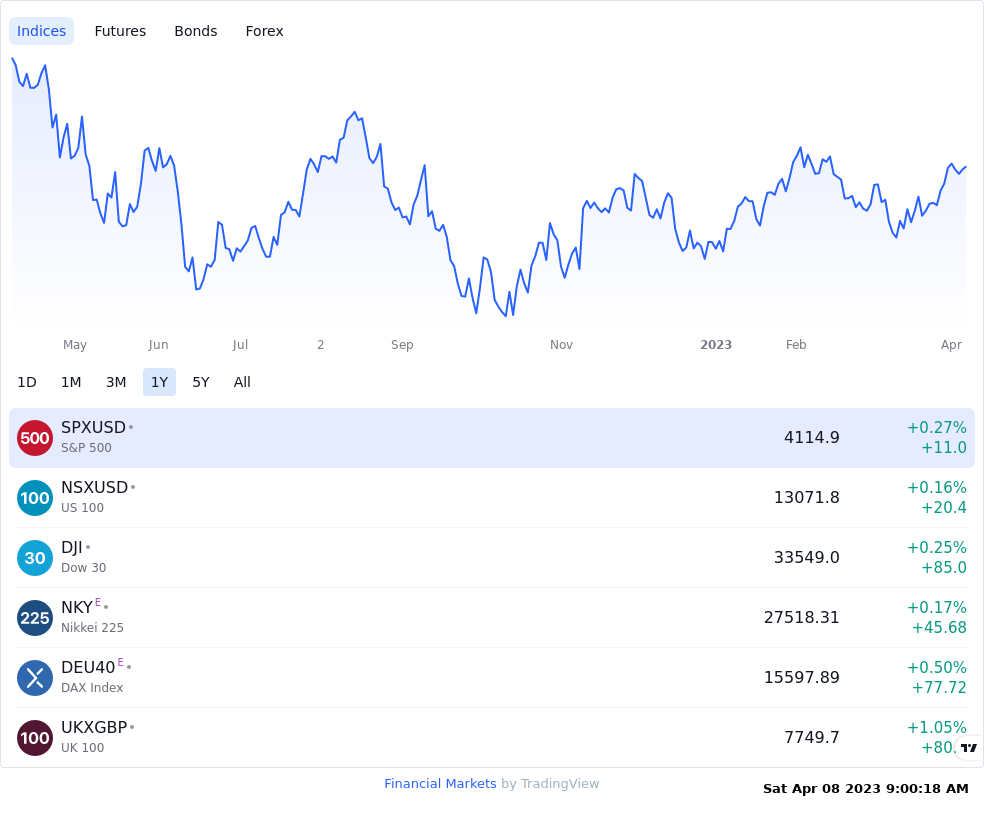
Task: Click the May label on chart axis
Action: coord(75,344)
